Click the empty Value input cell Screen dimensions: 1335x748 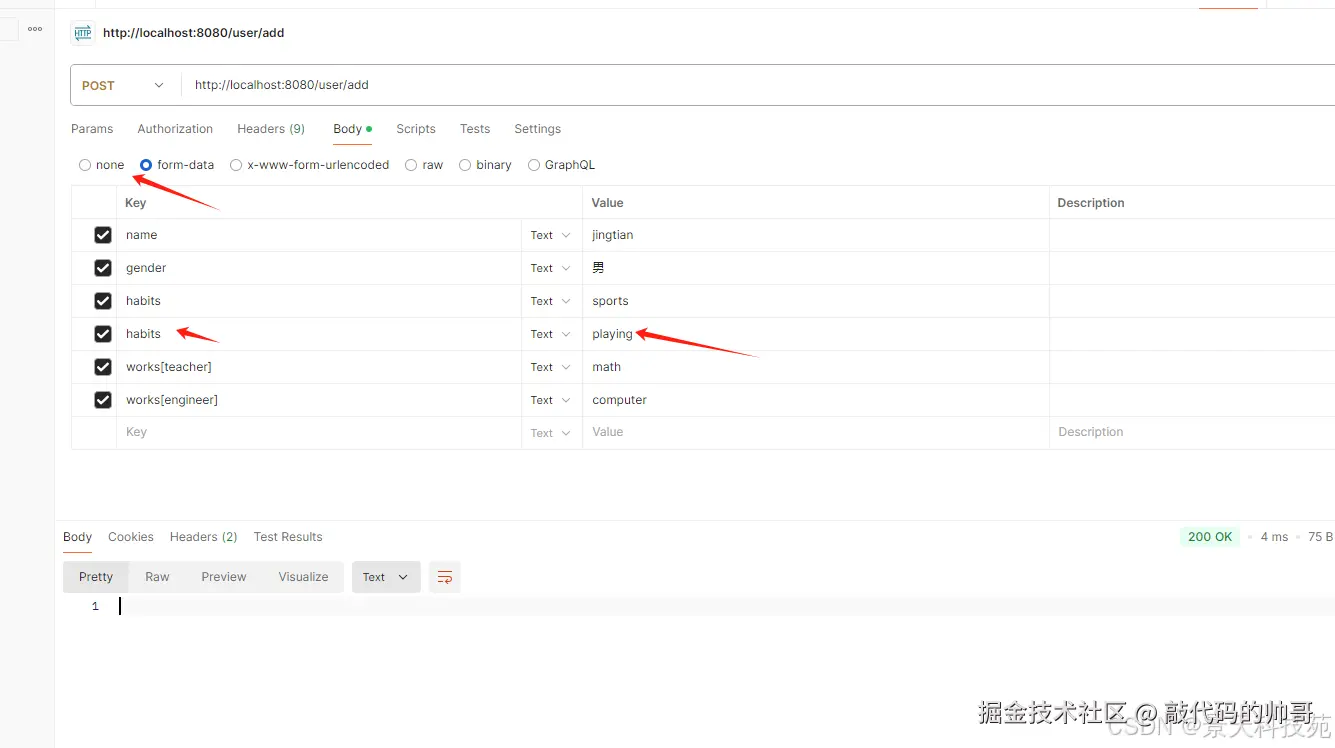[815, 433]
